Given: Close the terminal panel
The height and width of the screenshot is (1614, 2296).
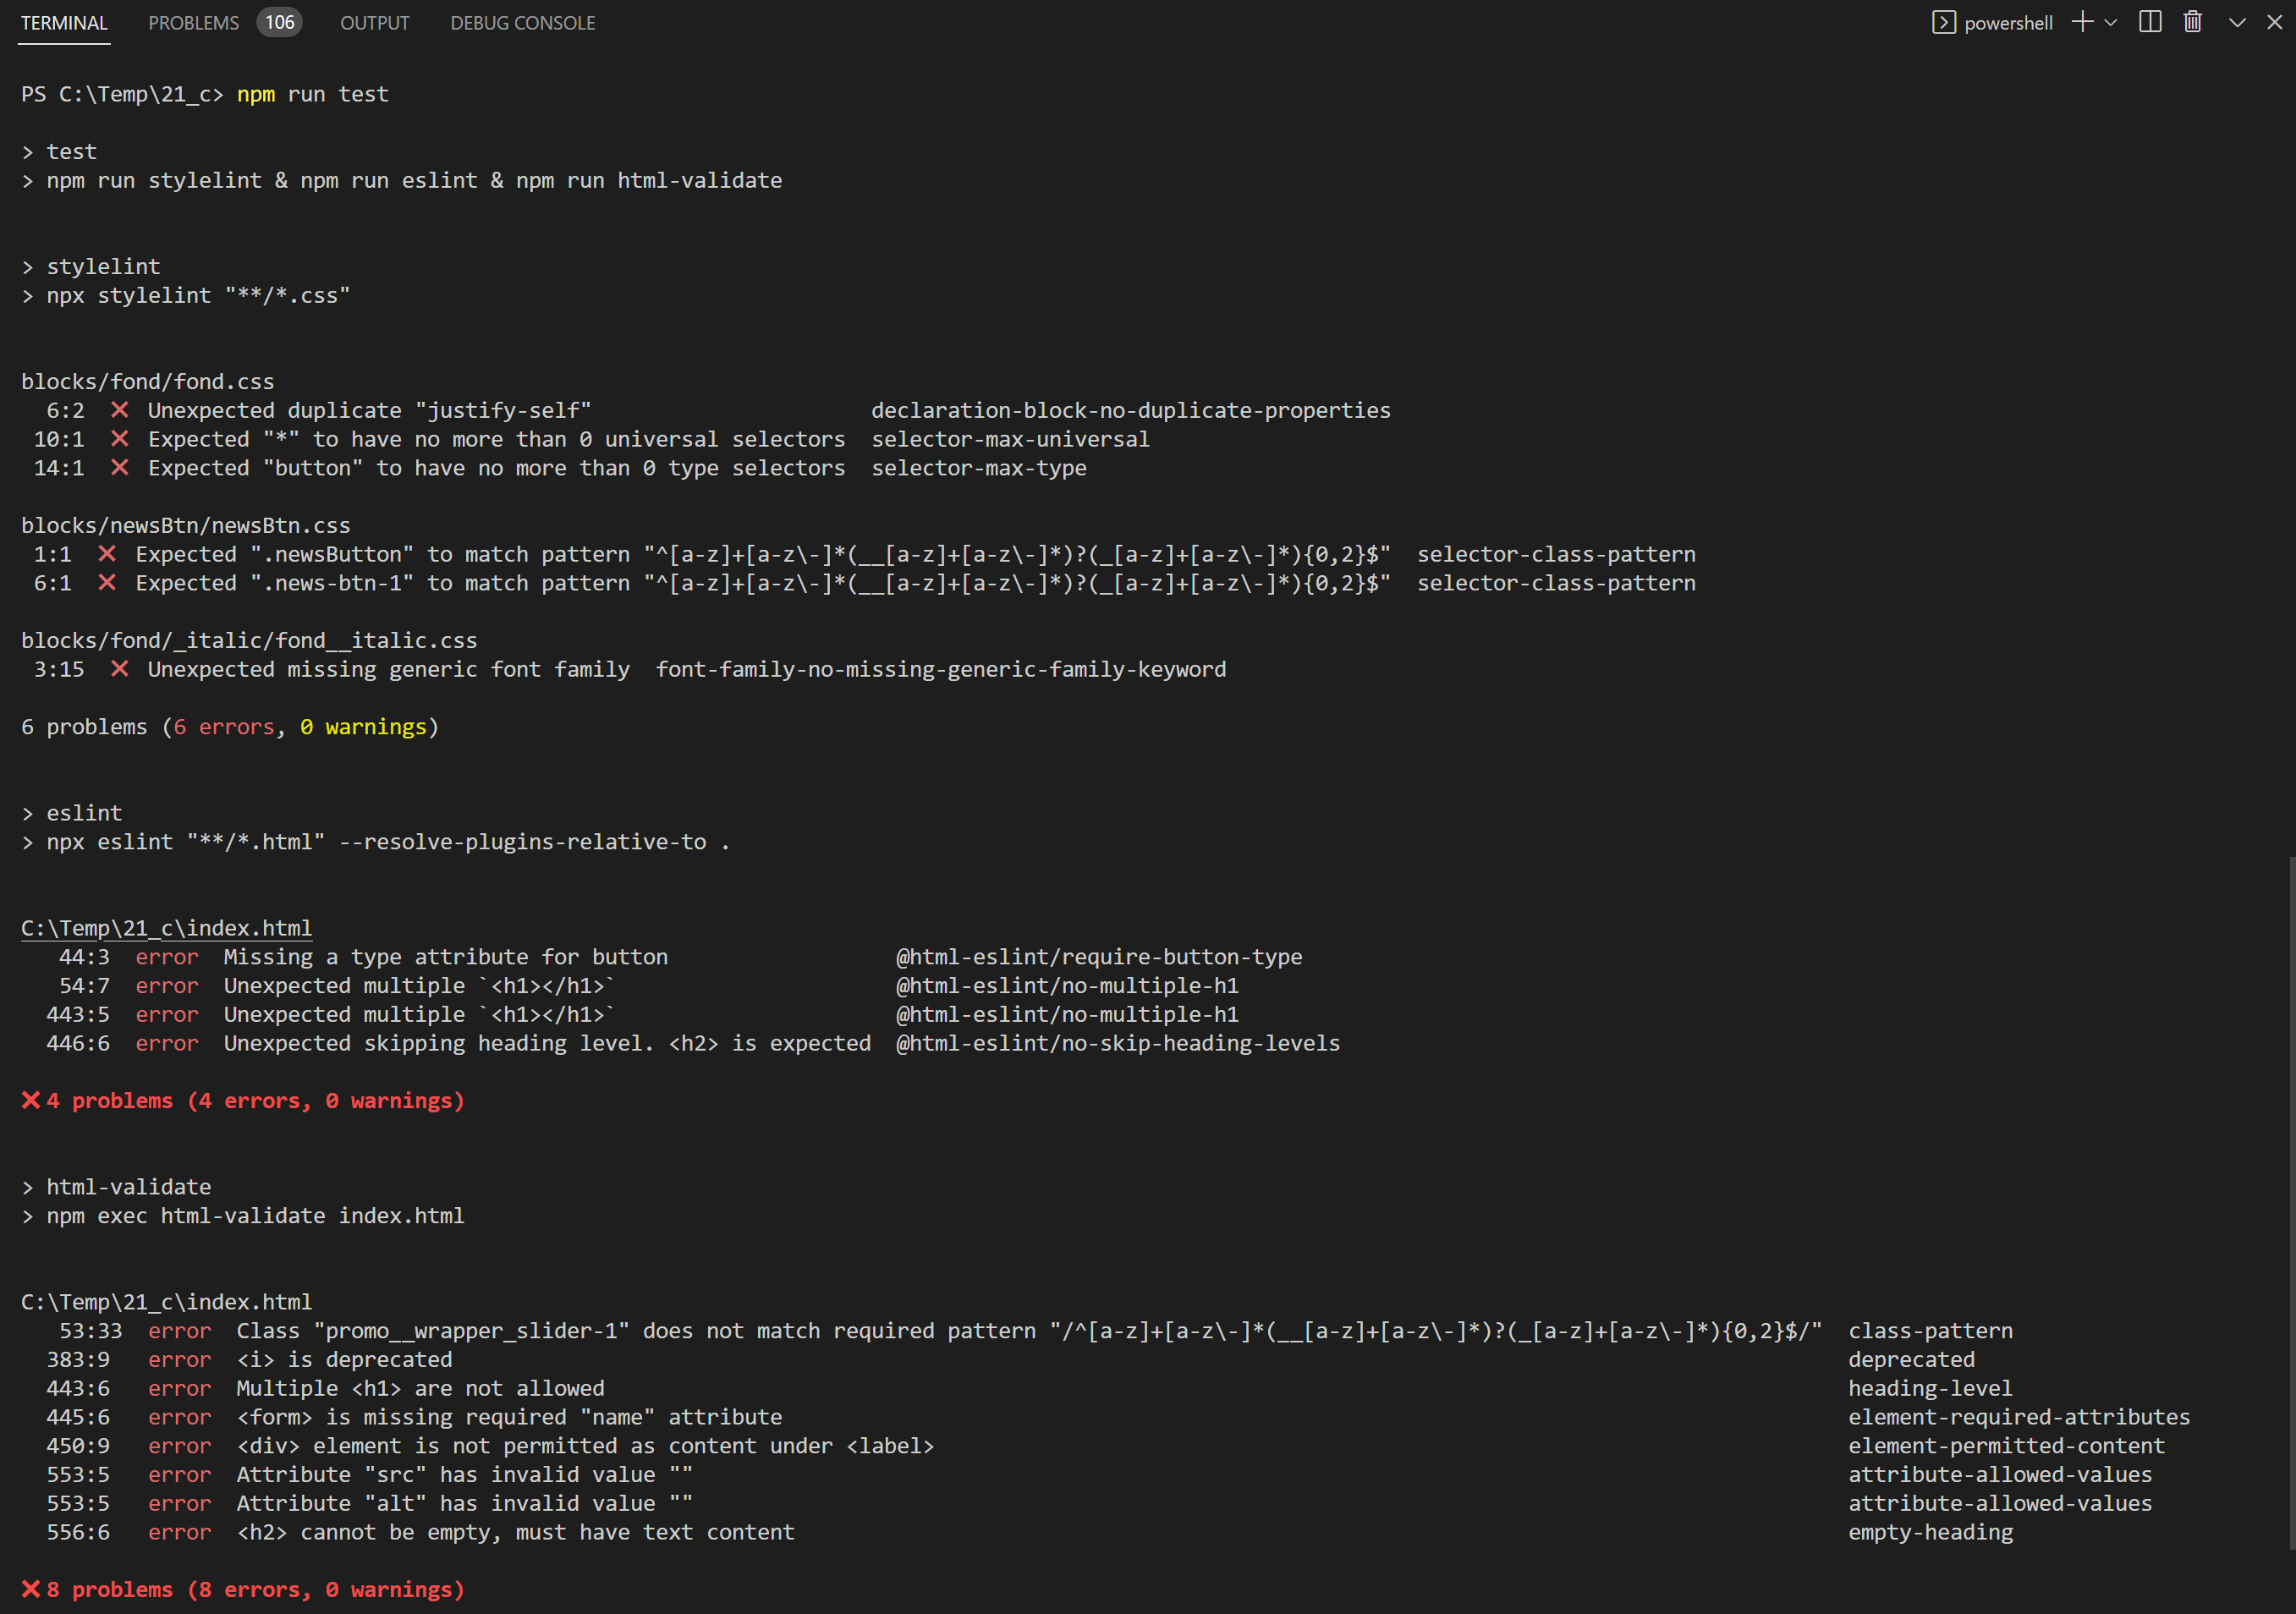Looking at the screenshot, I should point(2274,22).
